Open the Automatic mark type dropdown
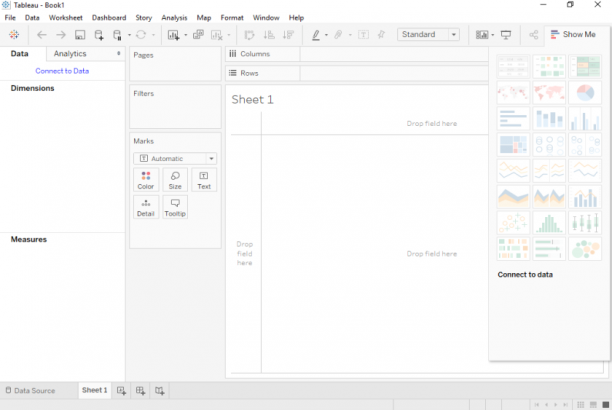 click(x=175, y=159)
